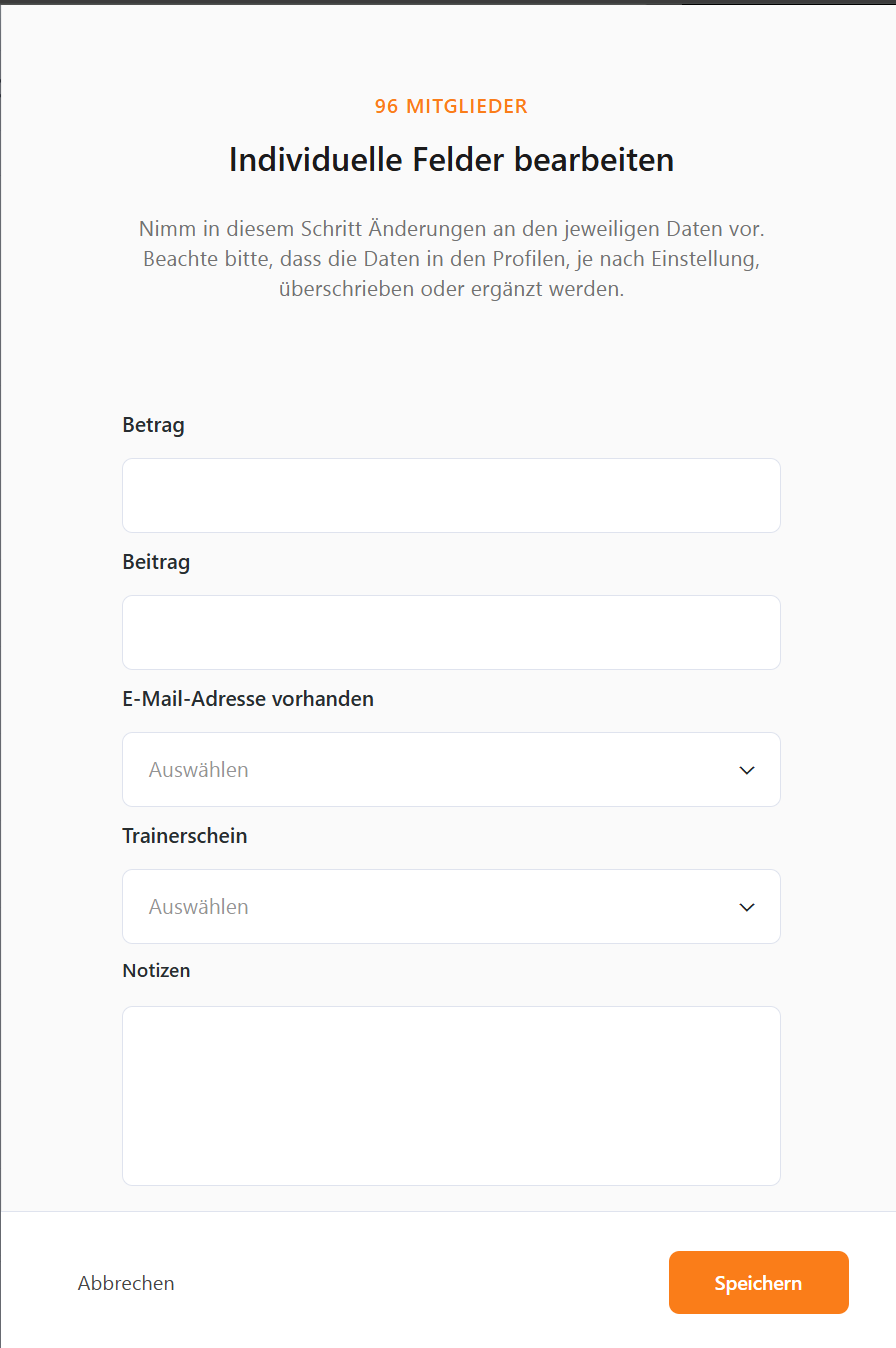Cancel editing via Abbrechen
The height and width of the screenshot is (1348, 896).
pyautogui.click(x=126, y=1283)
